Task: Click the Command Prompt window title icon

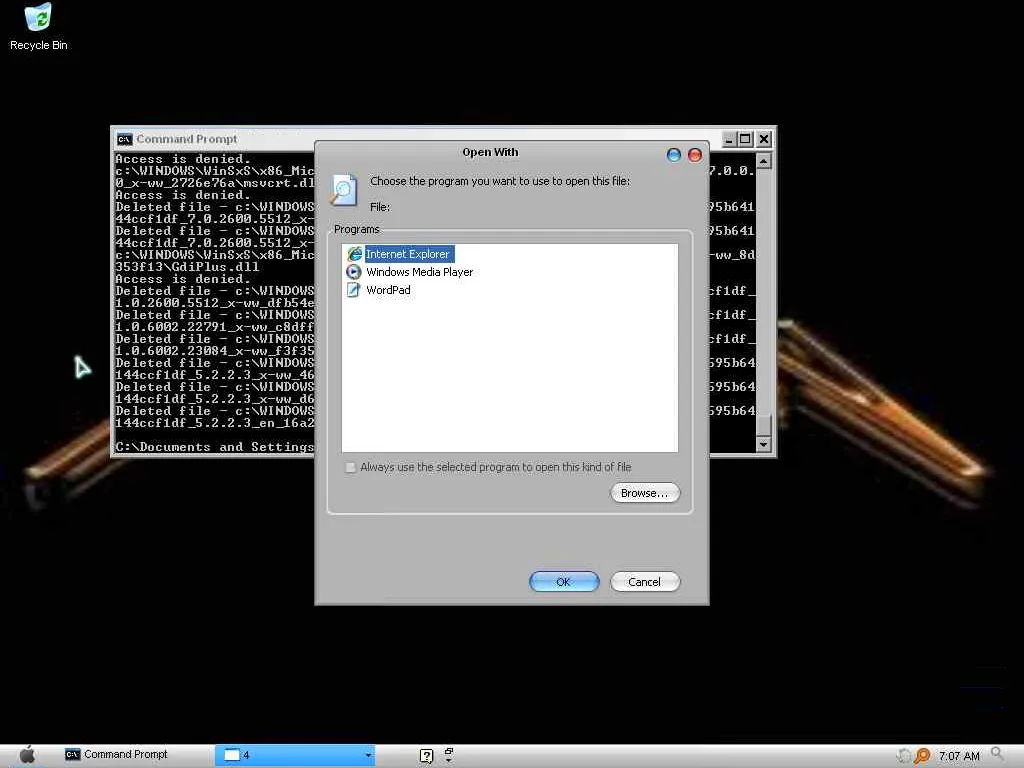Action: 124,139
